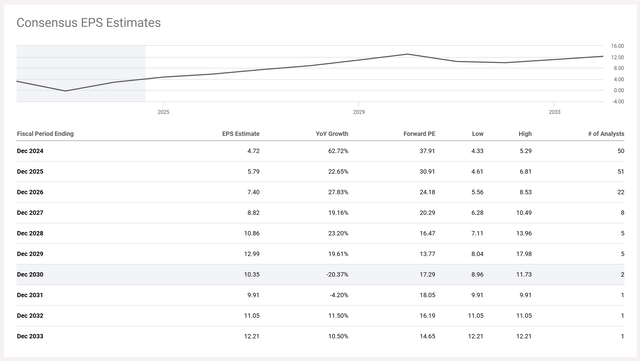This screenshot has width=640, height=361.
Task: Click the 2029 marker on chart axis
Action: click(x=359, y=112)
